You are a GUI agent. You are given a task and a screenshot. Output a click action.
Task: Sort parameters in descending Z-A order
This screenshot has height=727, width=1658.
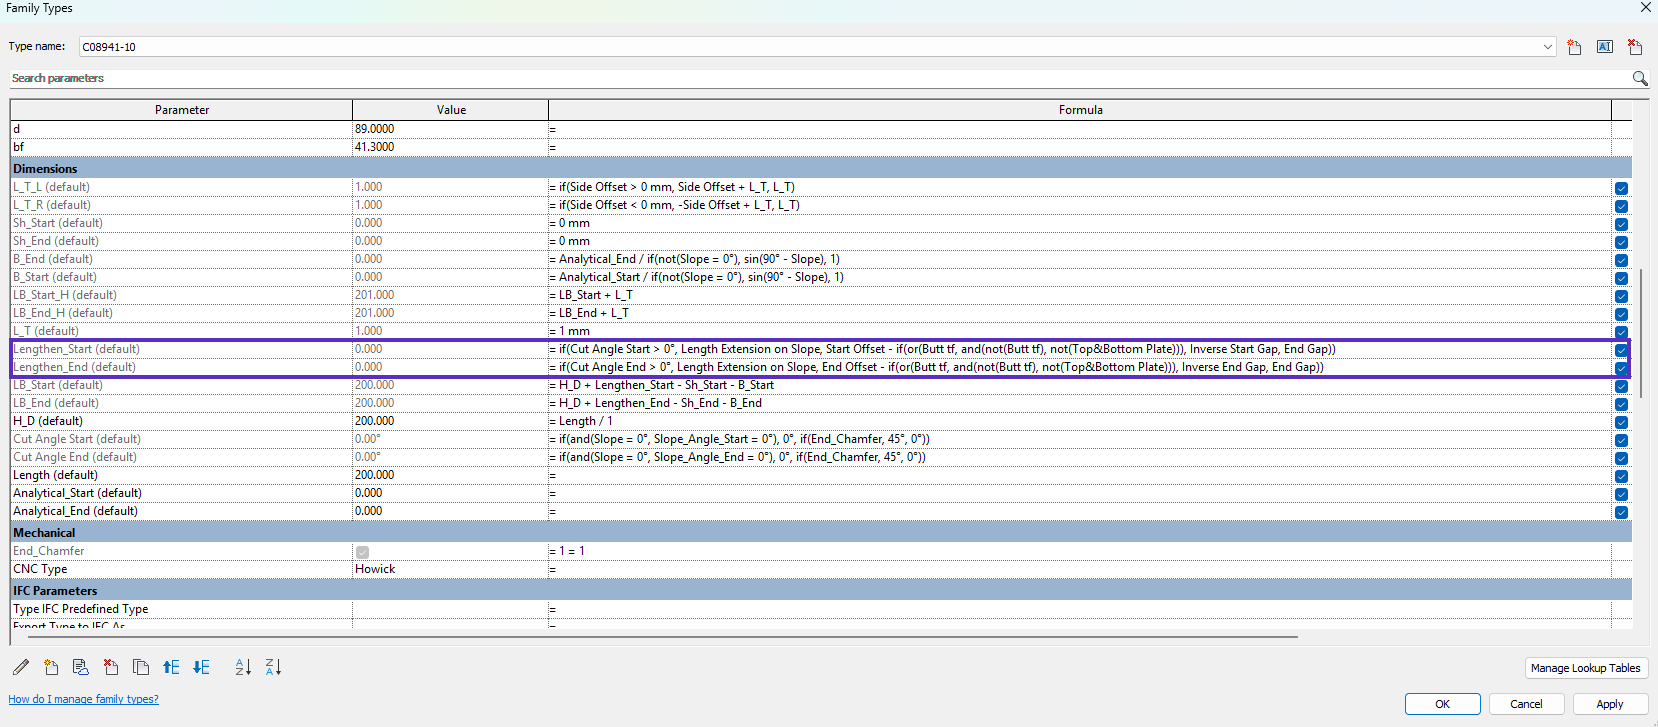[x=273, y=667]
